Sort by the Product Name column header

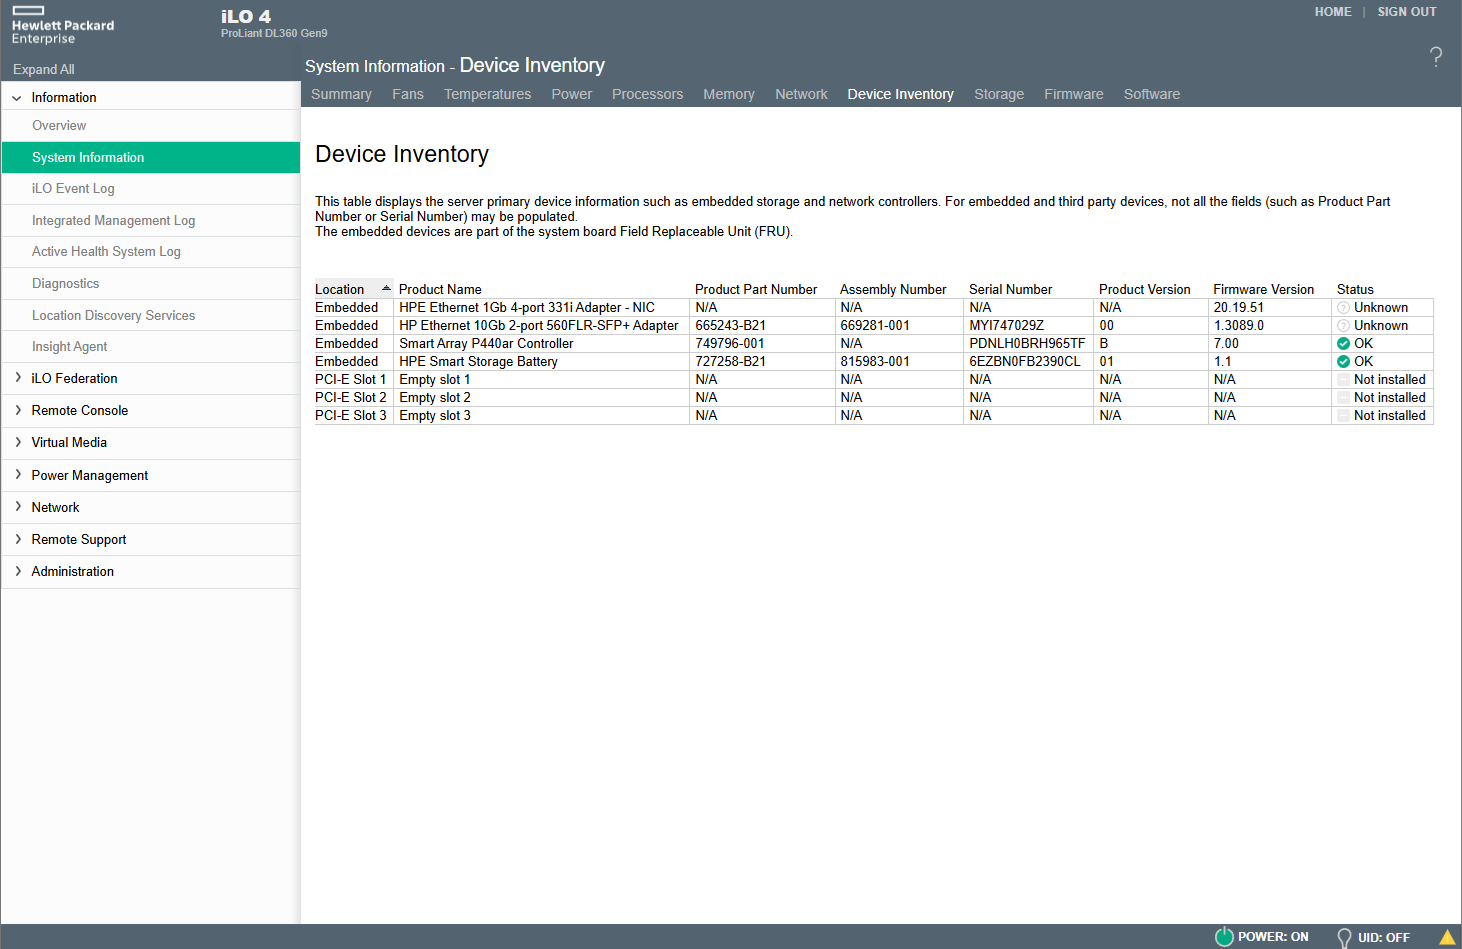440,289
